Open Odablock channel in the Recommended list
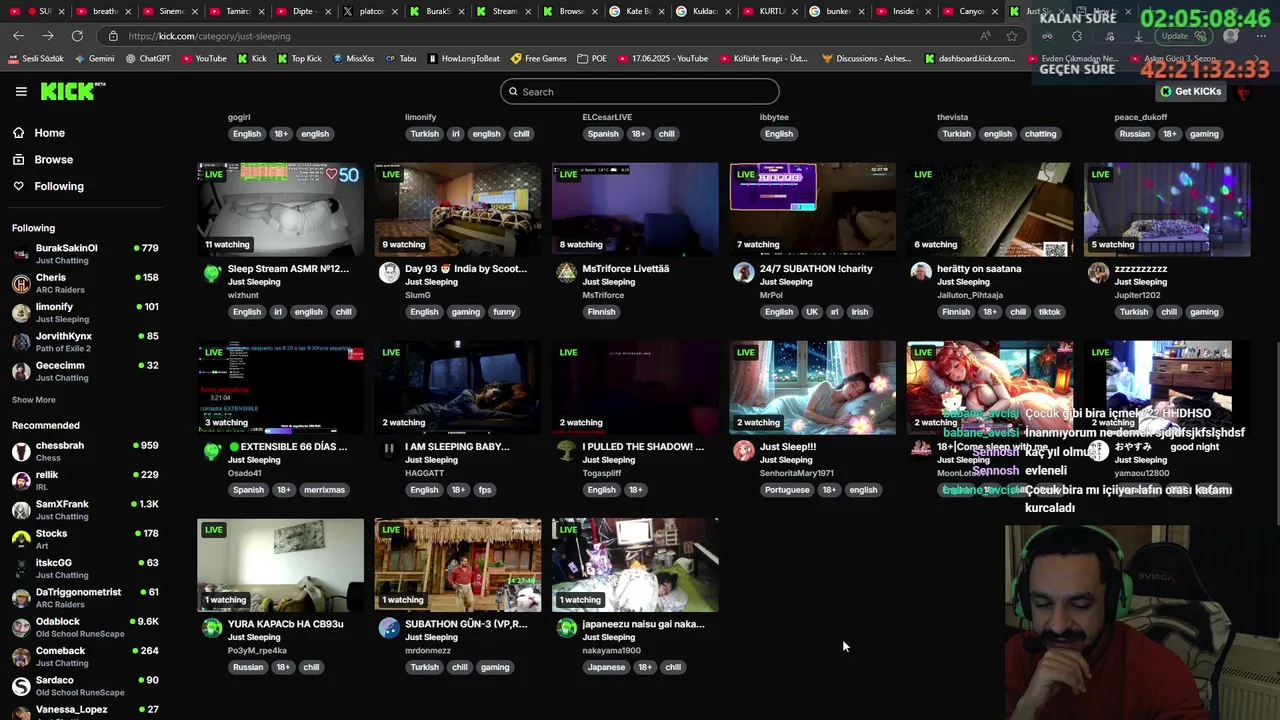1280x720 pixels. click(x=85, y=627)
